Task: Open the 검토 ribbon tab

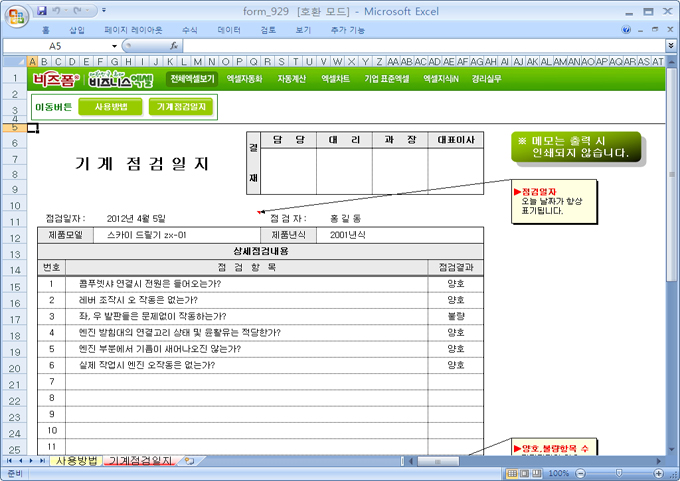Action: pos(268,30)
